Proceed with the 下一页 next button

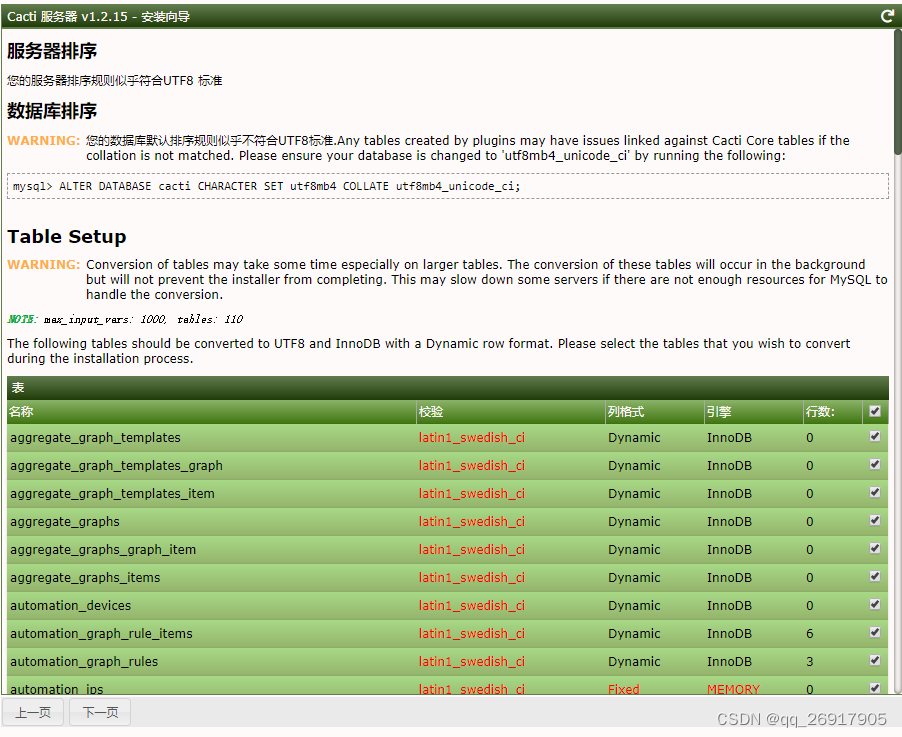click(100, 712)
